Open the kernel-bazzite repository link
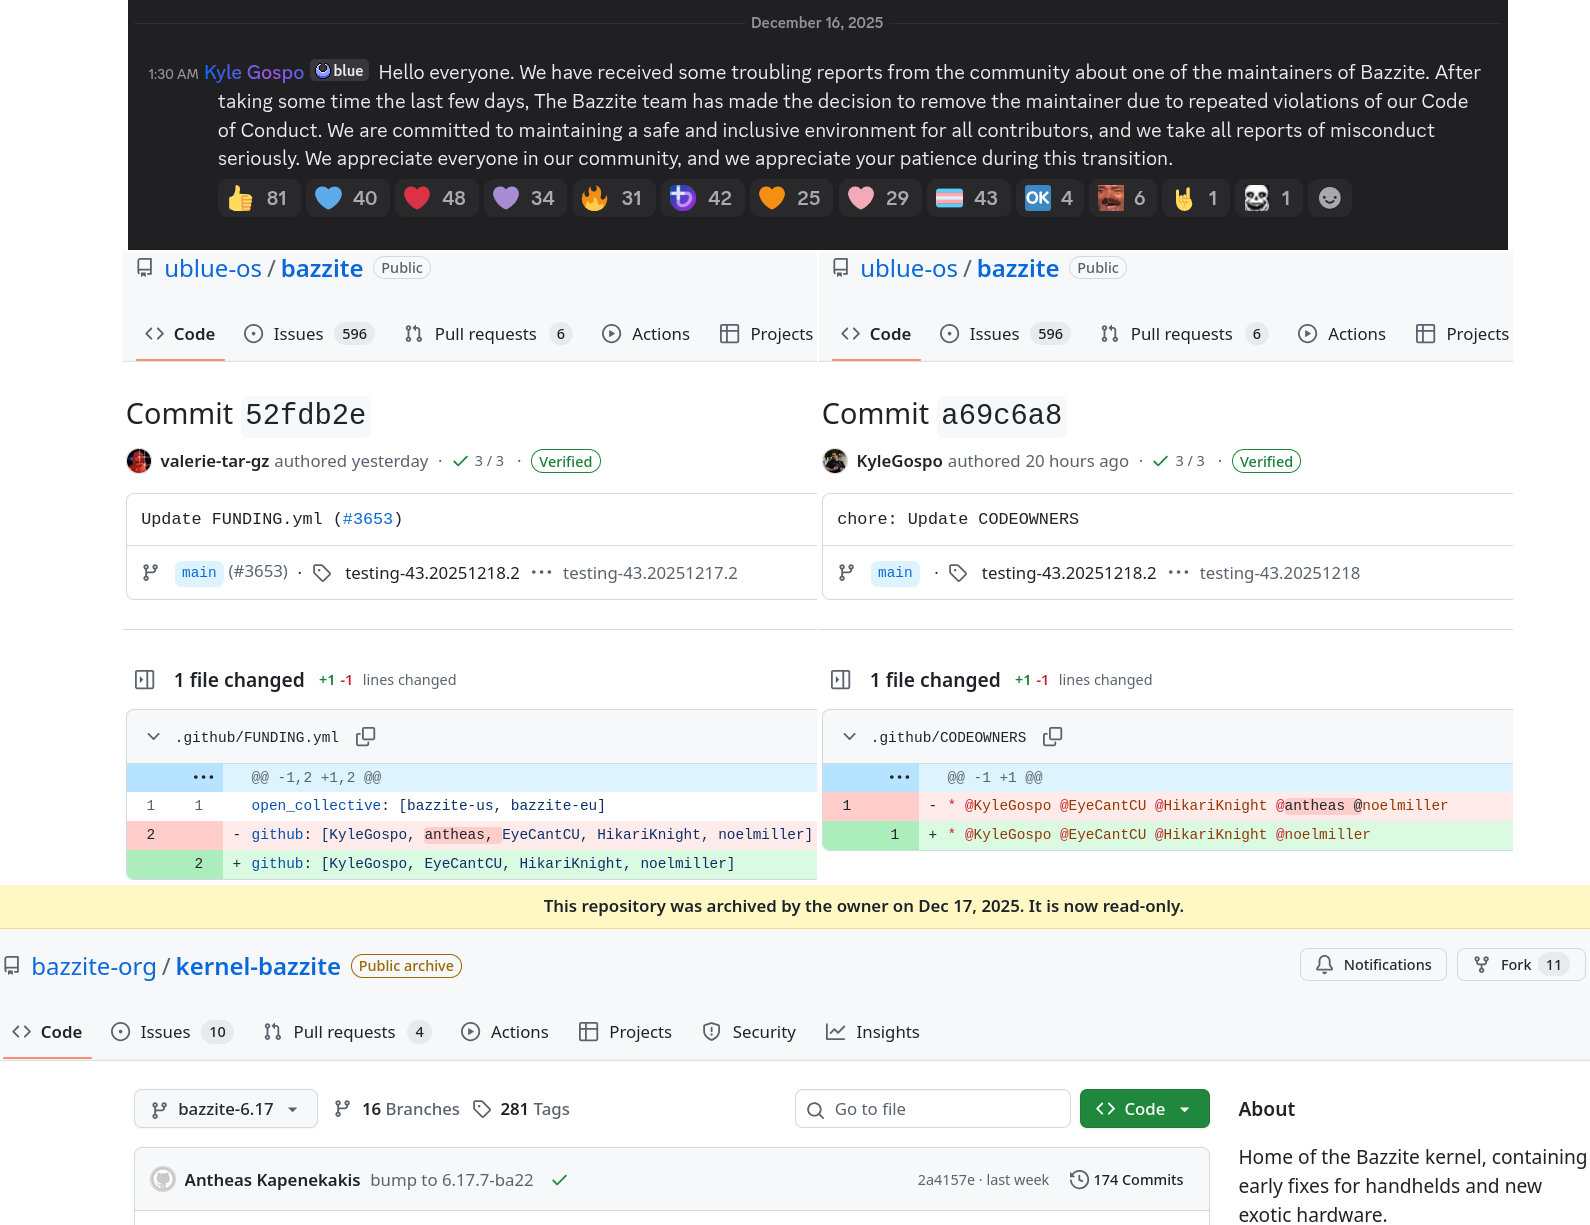This screenshot has width=1590, height=1225. coord(258,967)
